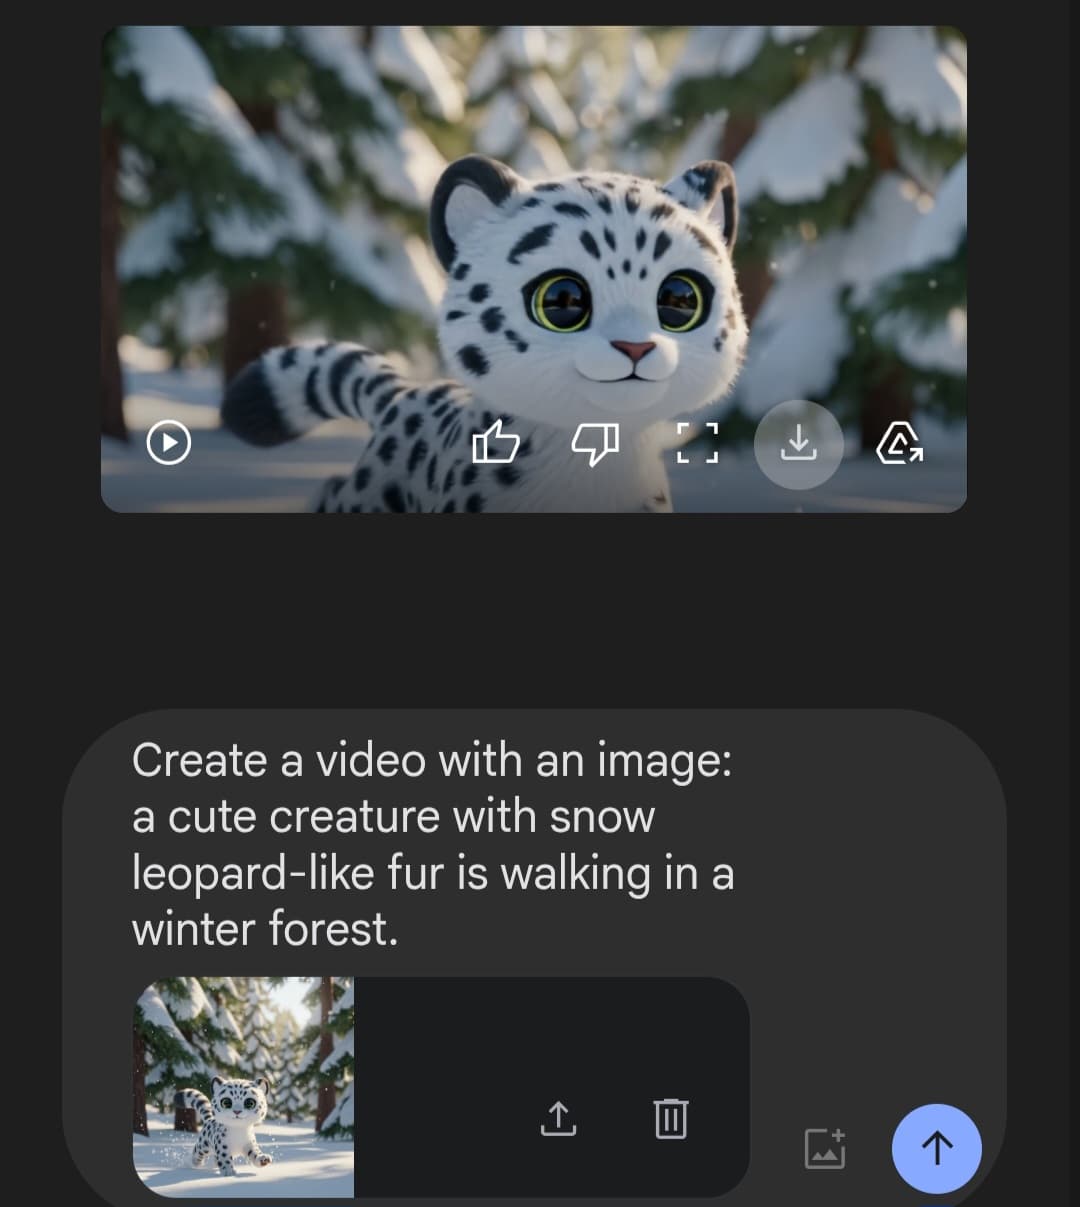
Task: Click the triangular share icon on video
Action: pyautogui.click(x=899, y=443)
